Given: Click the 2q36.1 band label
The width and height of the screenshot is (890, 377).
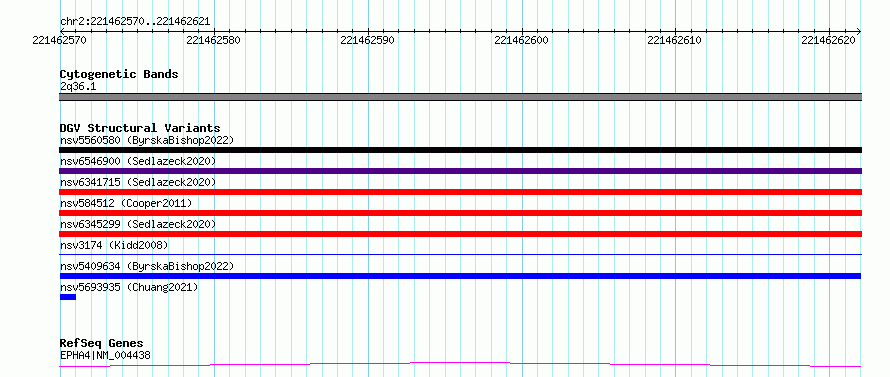Looking at the screenshot, I should (x=78, y=86).
